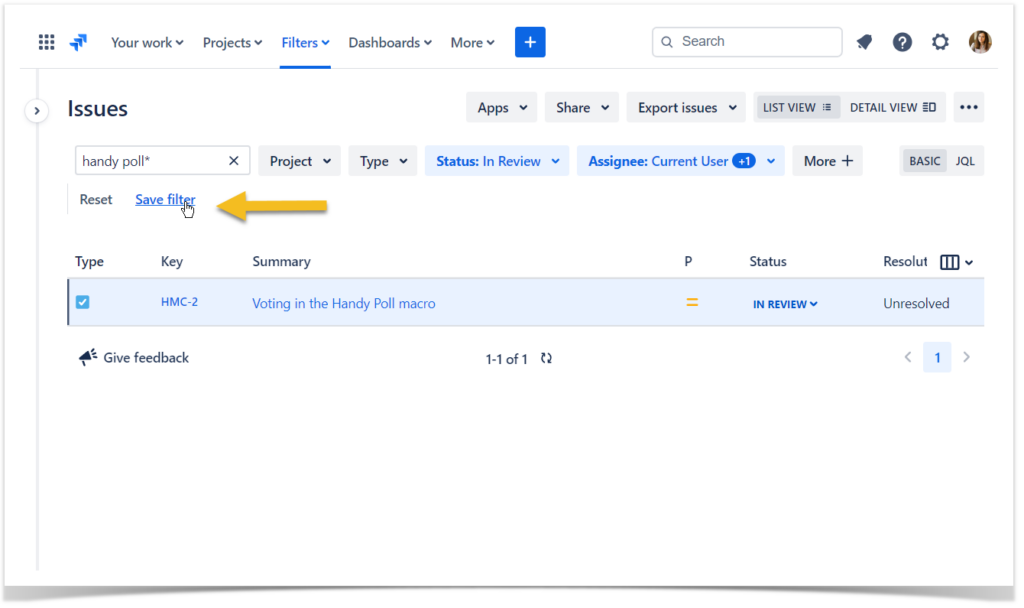
Task: Switch to List View
Action: [x=797, y=108]
